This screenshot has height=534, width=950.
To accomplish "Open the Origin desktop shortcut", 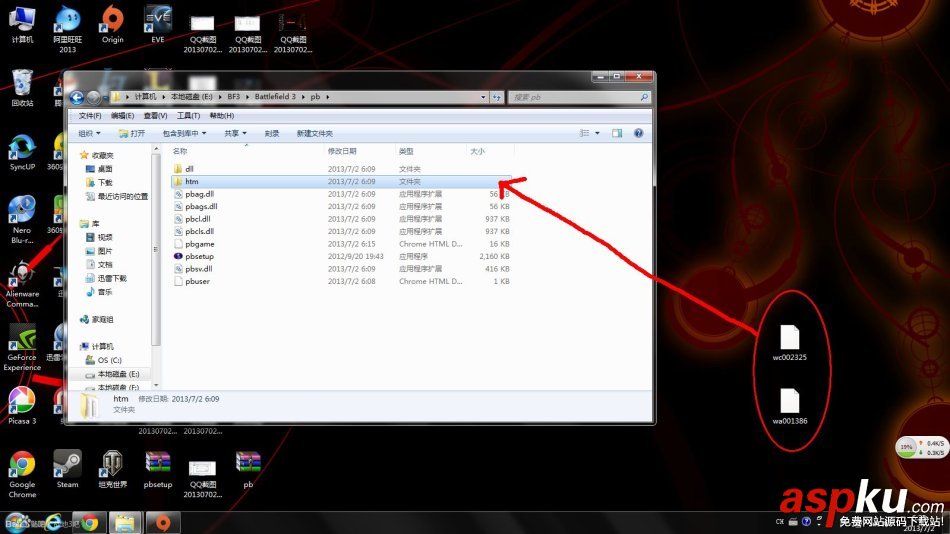I will 113,24.
